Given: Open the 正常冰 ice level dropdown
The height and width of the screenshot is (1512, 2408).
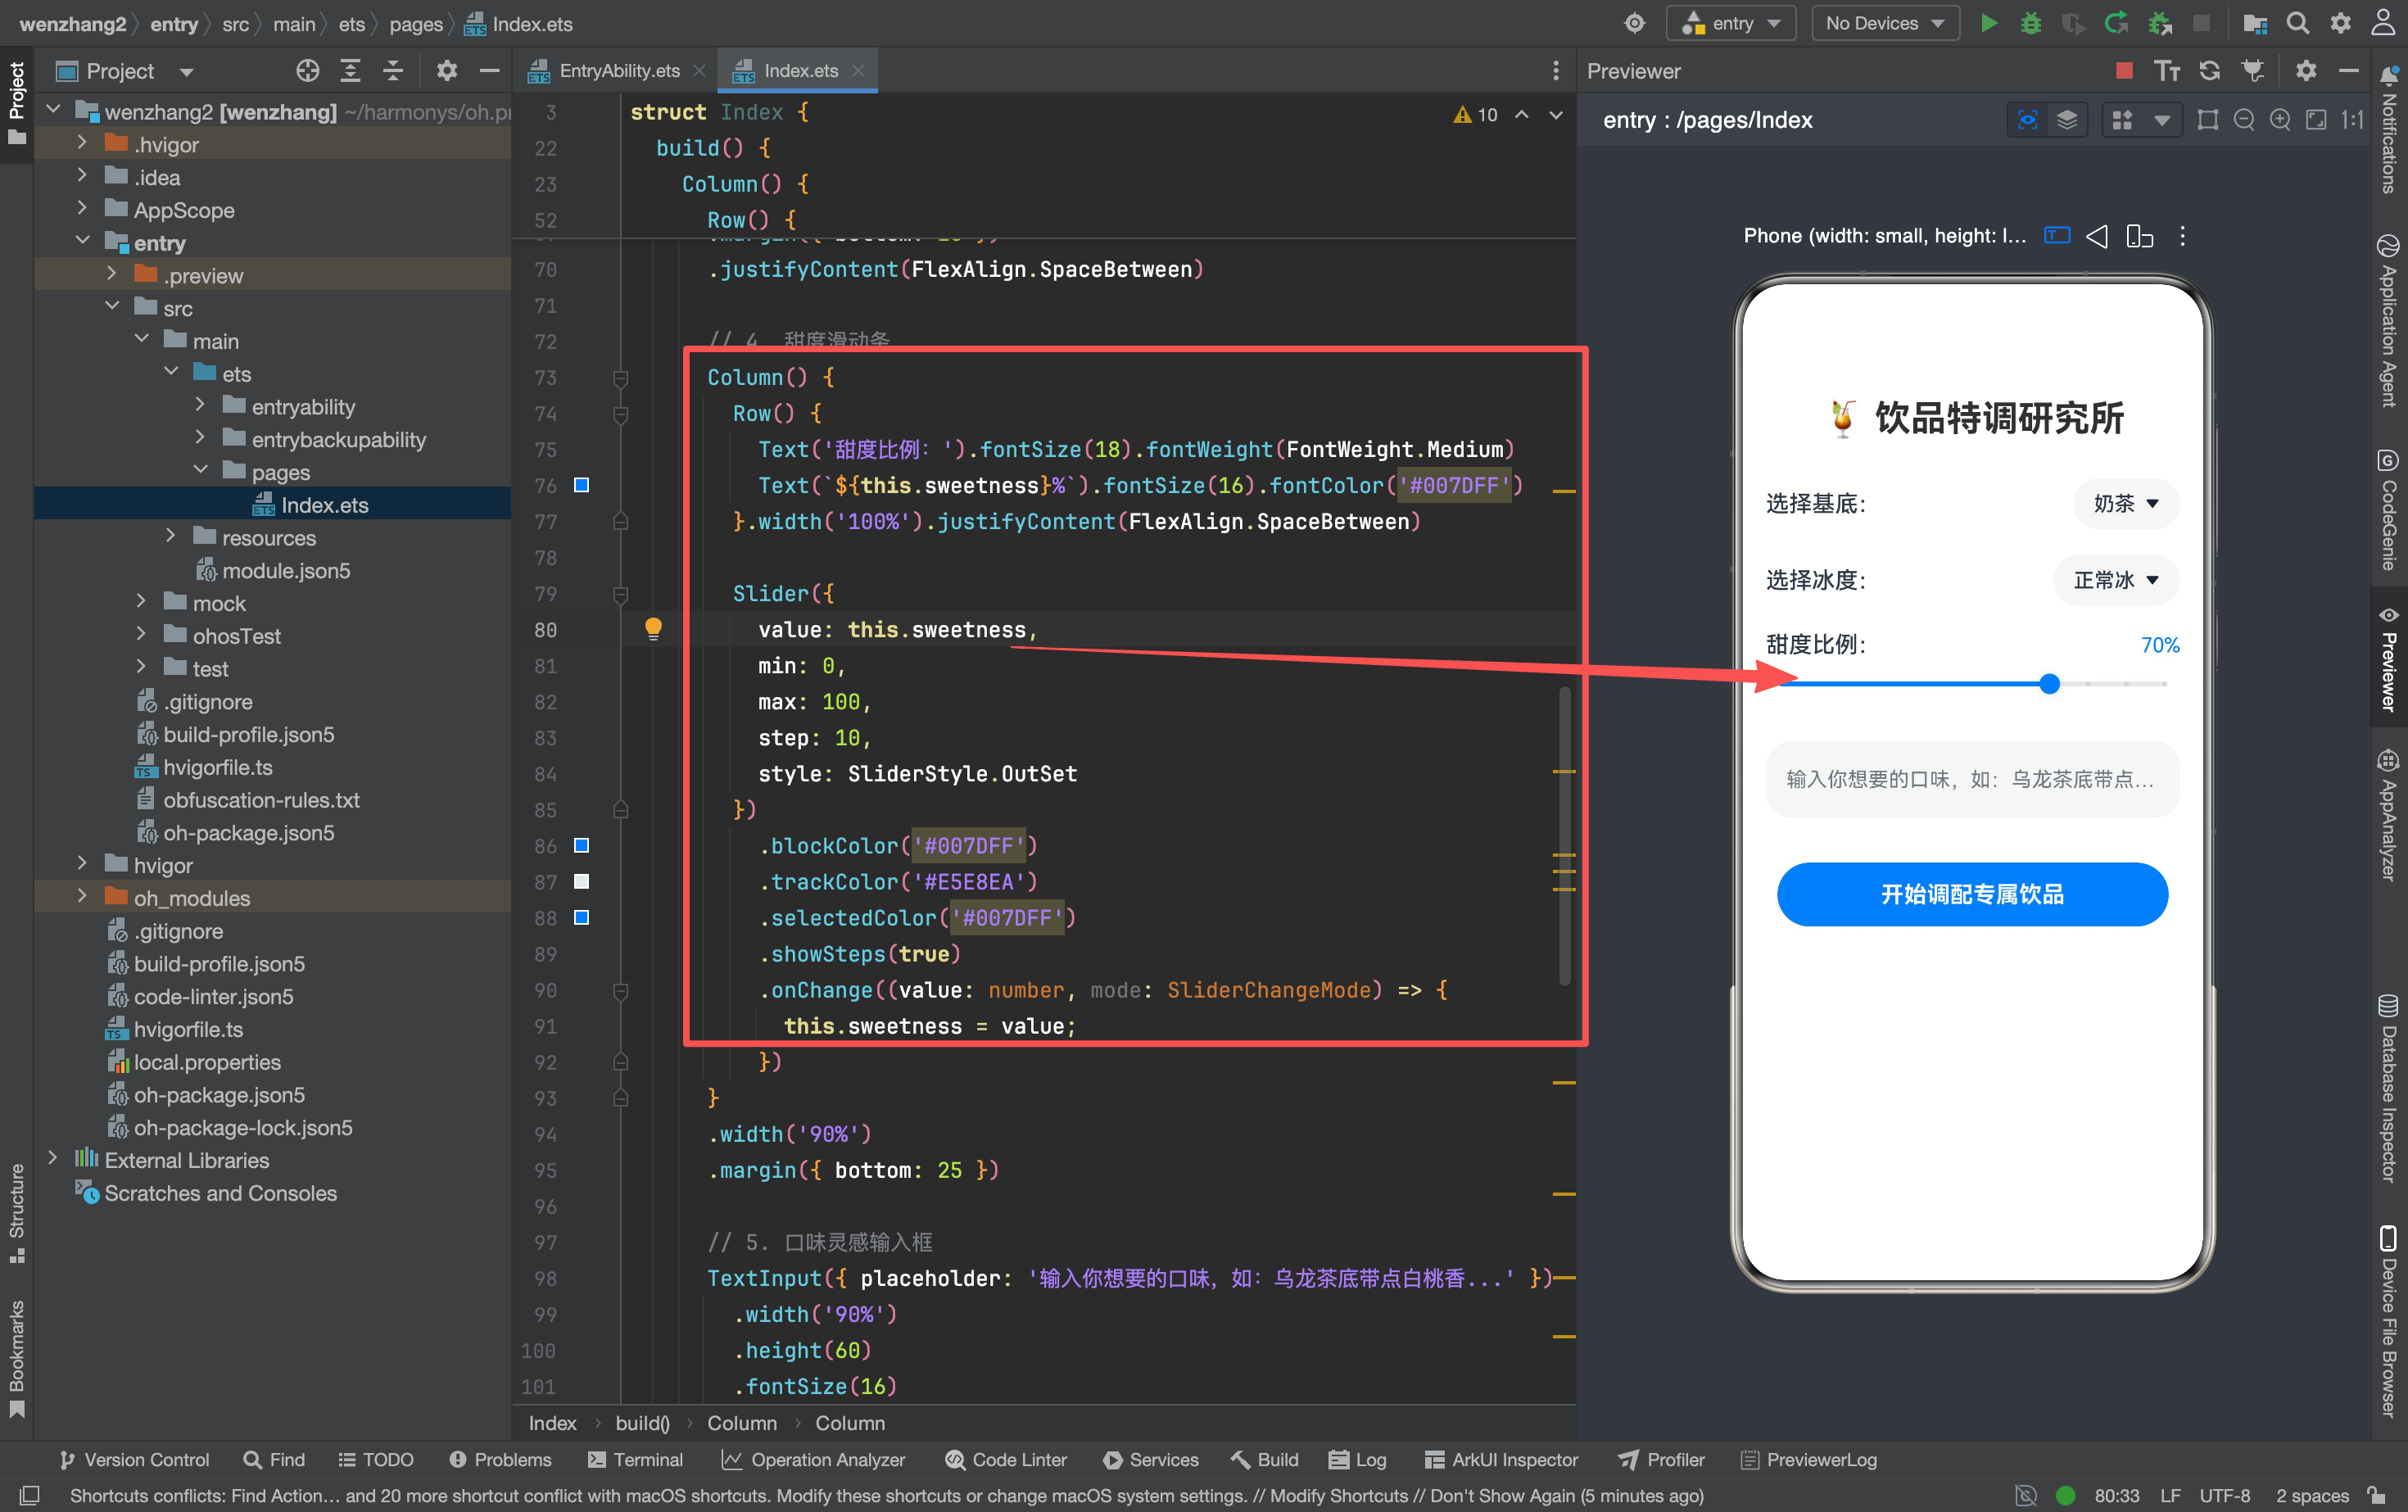Looking at the screenshot, I should coord(2116,580).
